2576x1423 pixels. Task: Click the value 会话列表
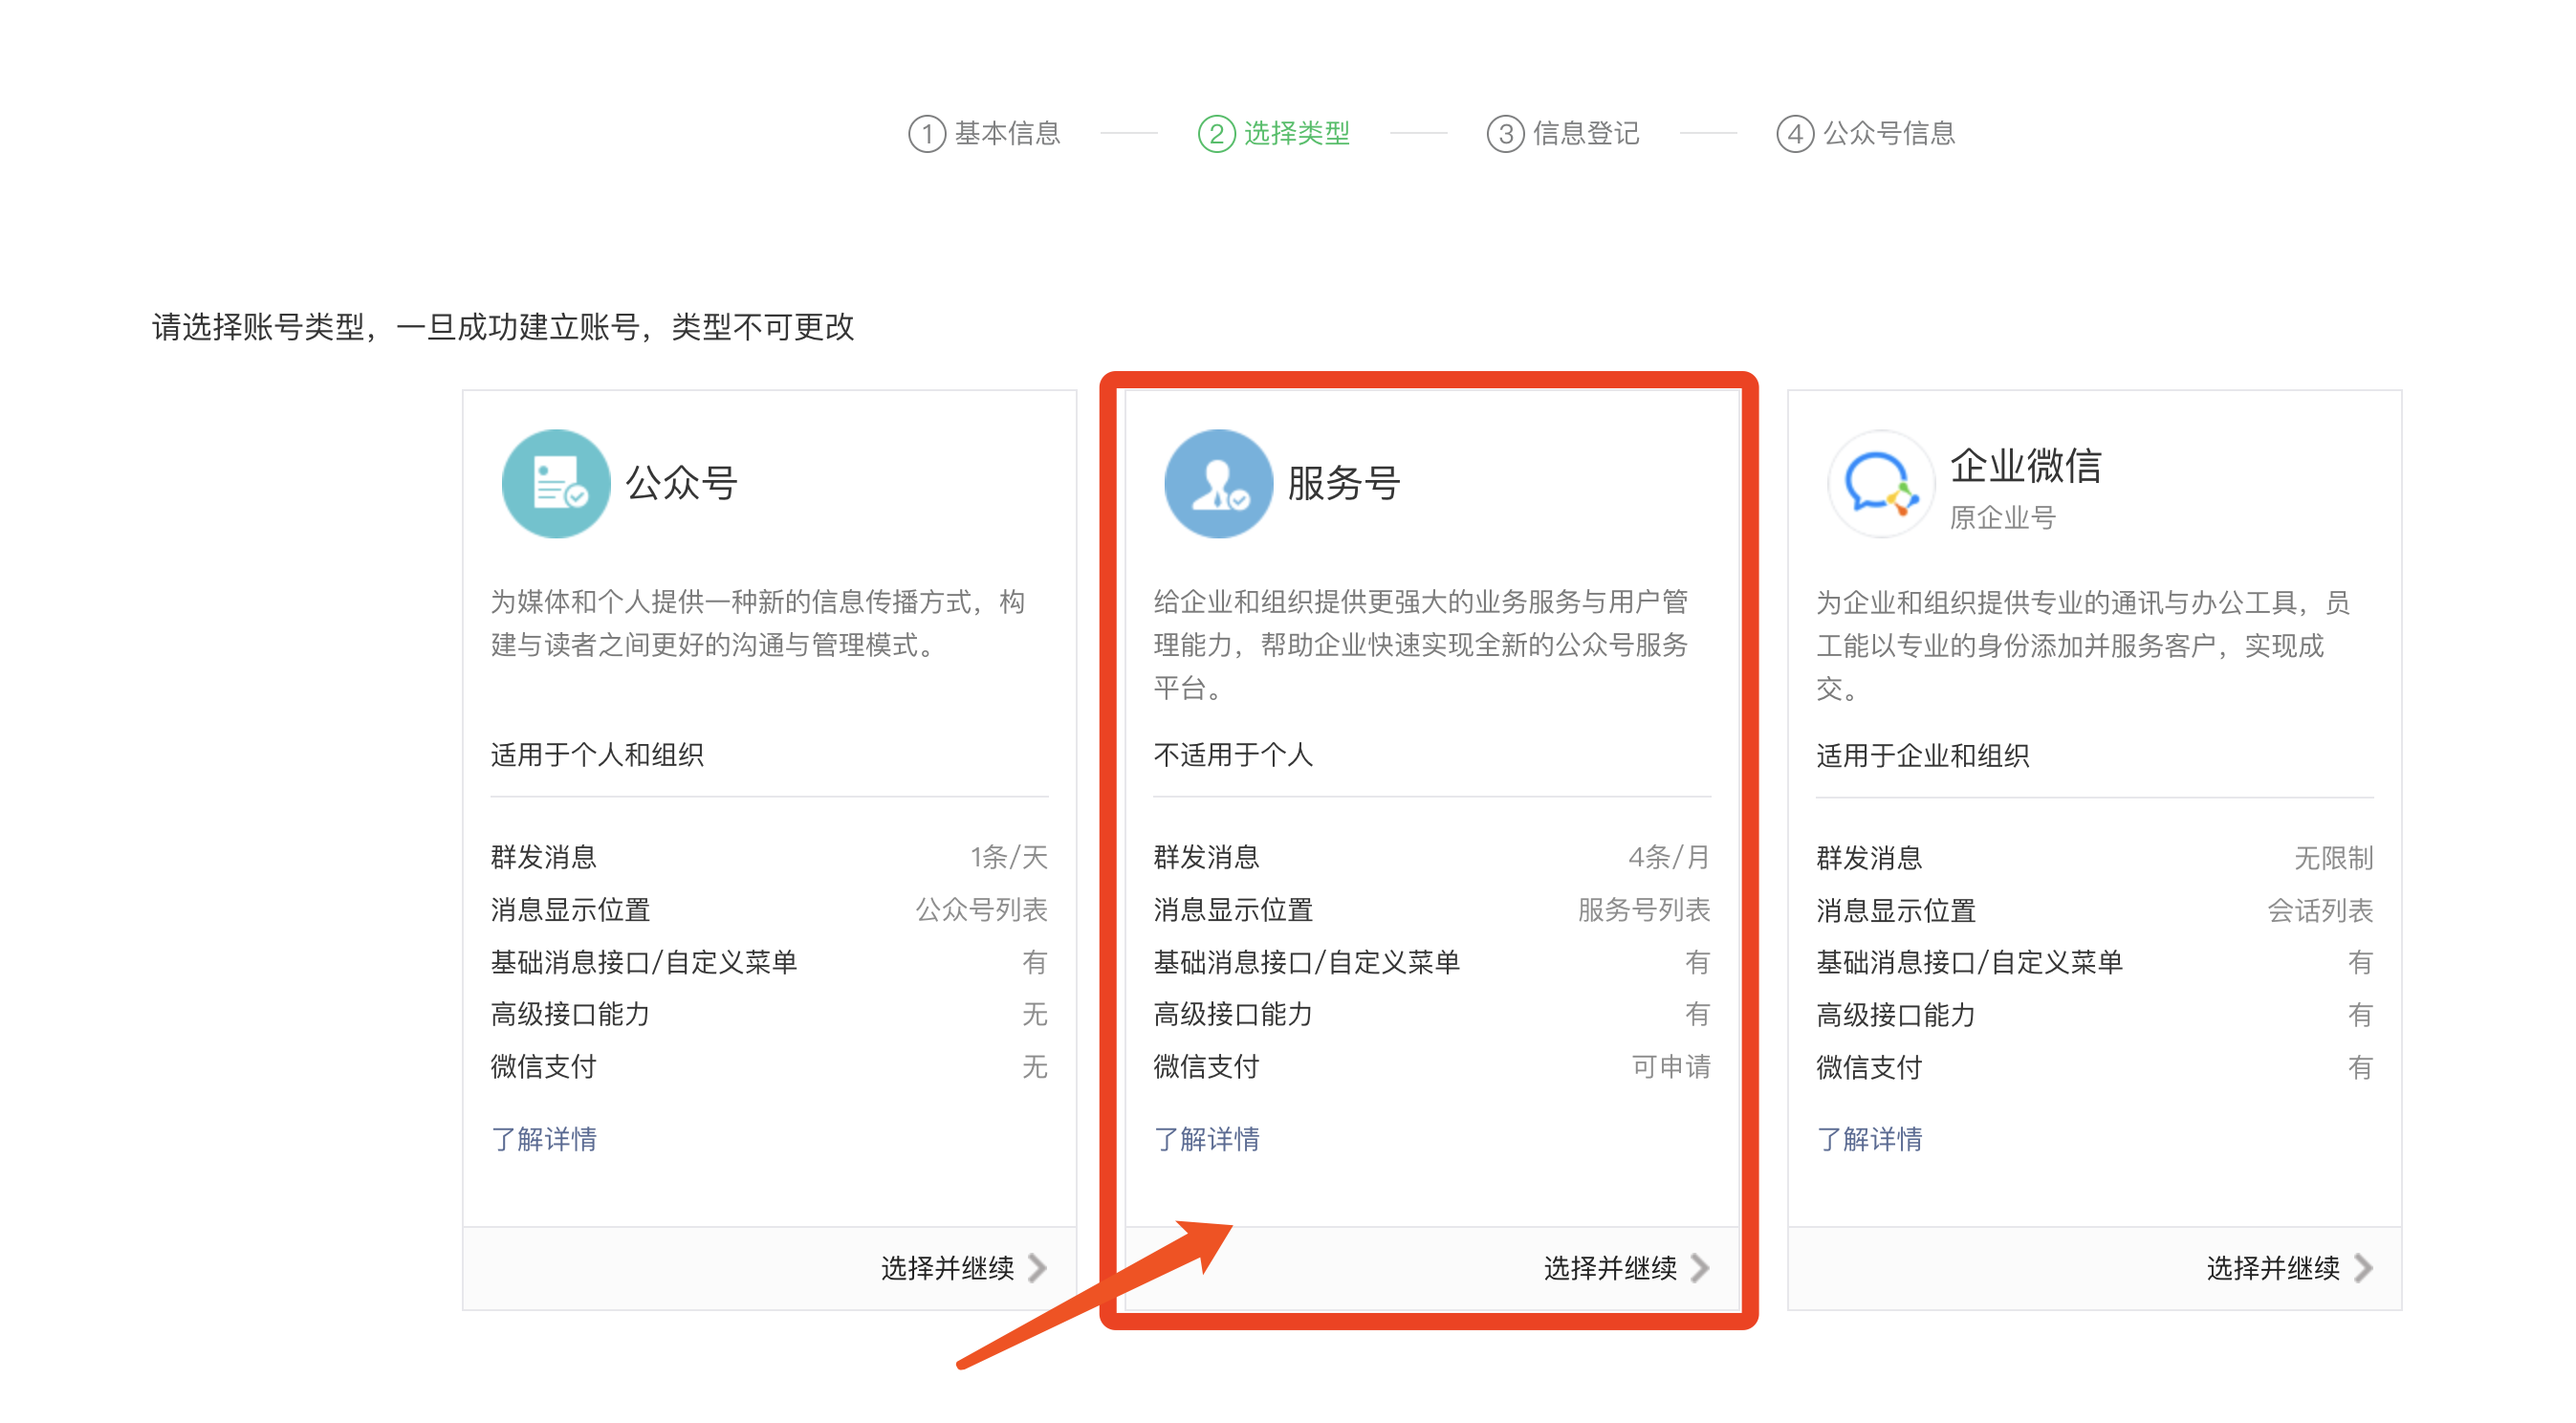(2321, 911)
